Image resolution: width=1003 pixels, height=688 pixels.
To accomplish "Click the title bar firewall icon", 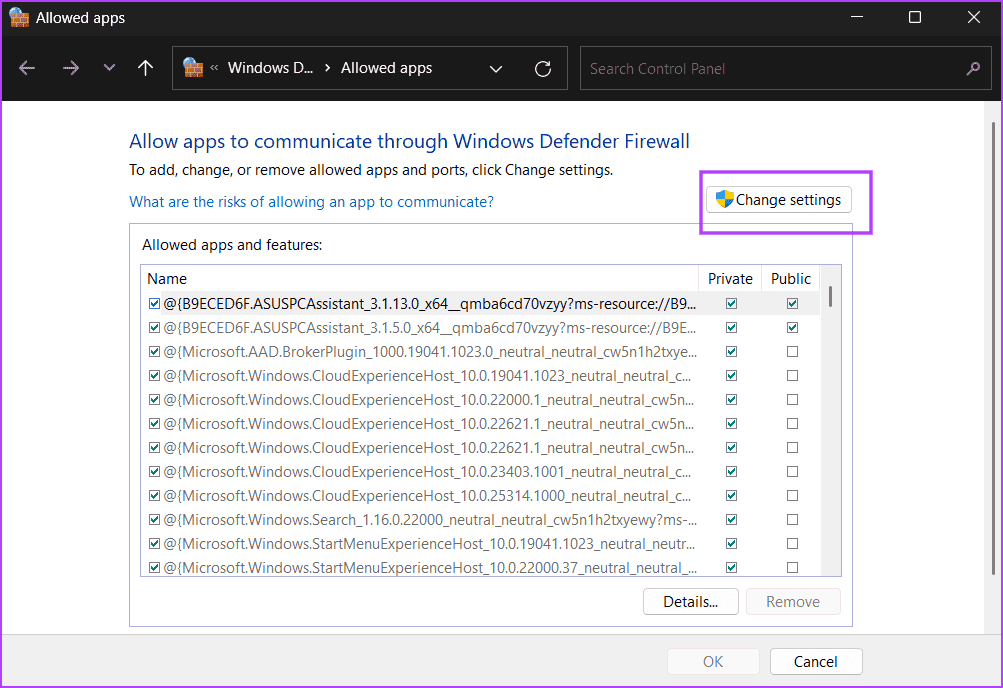I will (x=19, y=18).
